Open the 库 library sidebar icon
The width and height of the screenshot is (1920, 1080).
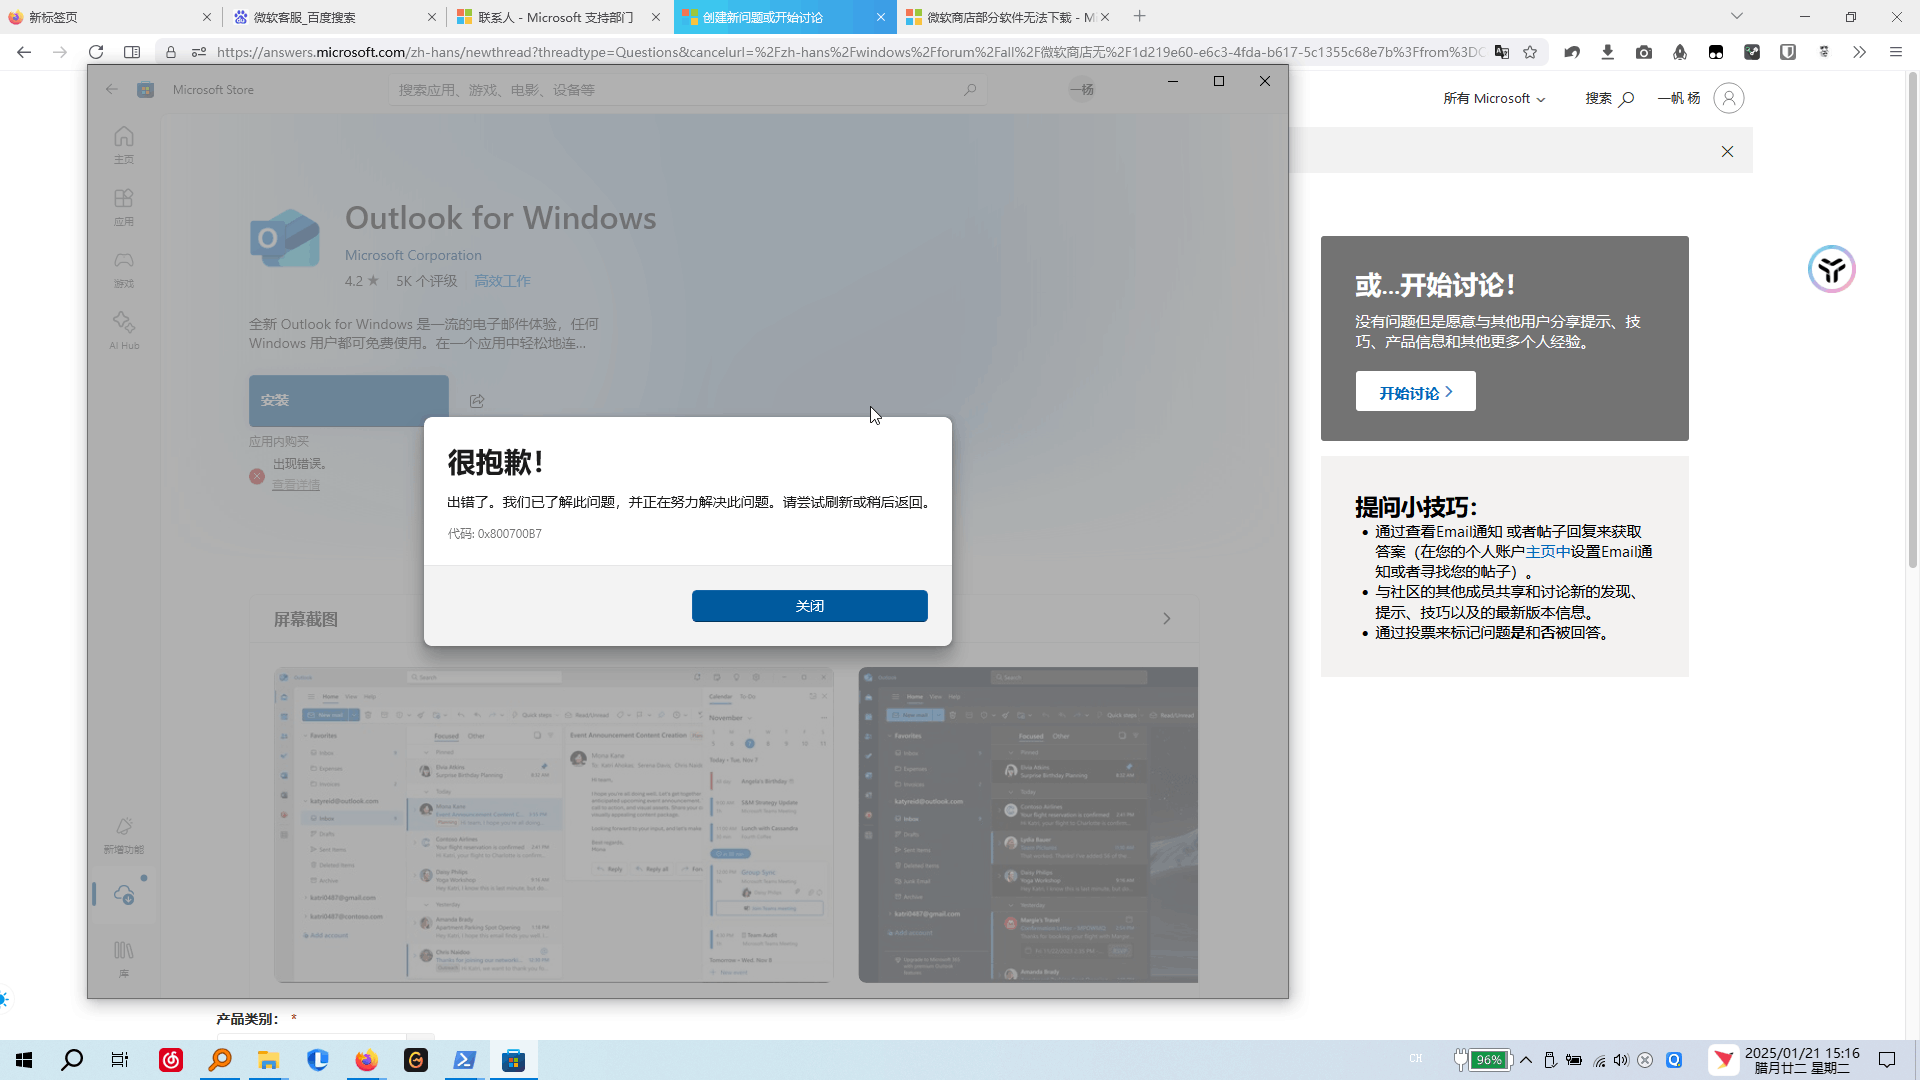(123, 957)
